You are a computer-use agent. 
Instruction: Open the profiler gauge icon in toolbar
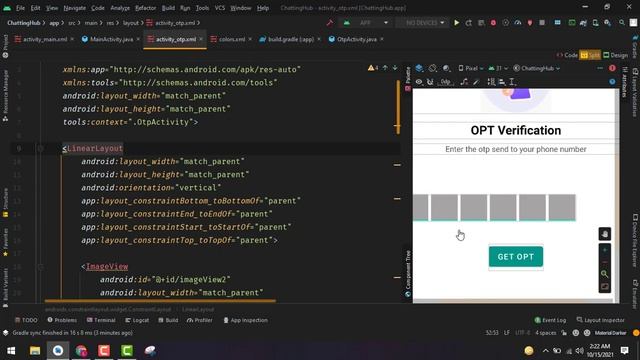point(518,23)
